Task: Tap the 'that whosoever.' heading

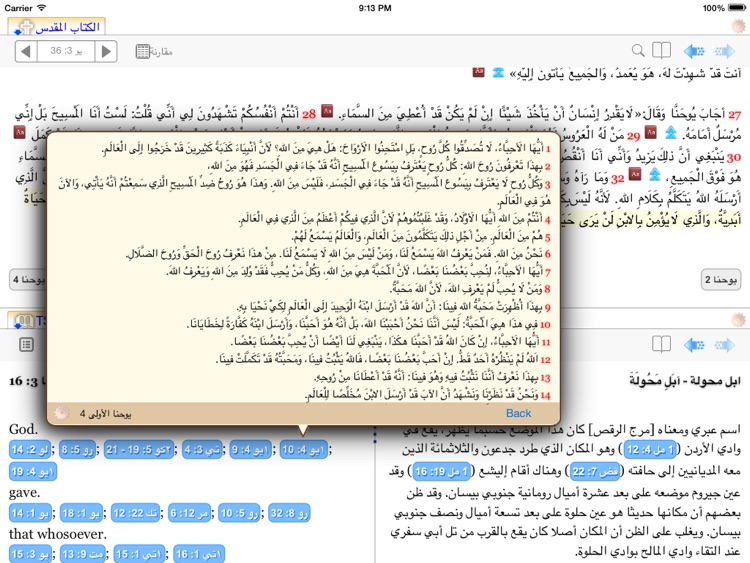Action: point(57,533)
